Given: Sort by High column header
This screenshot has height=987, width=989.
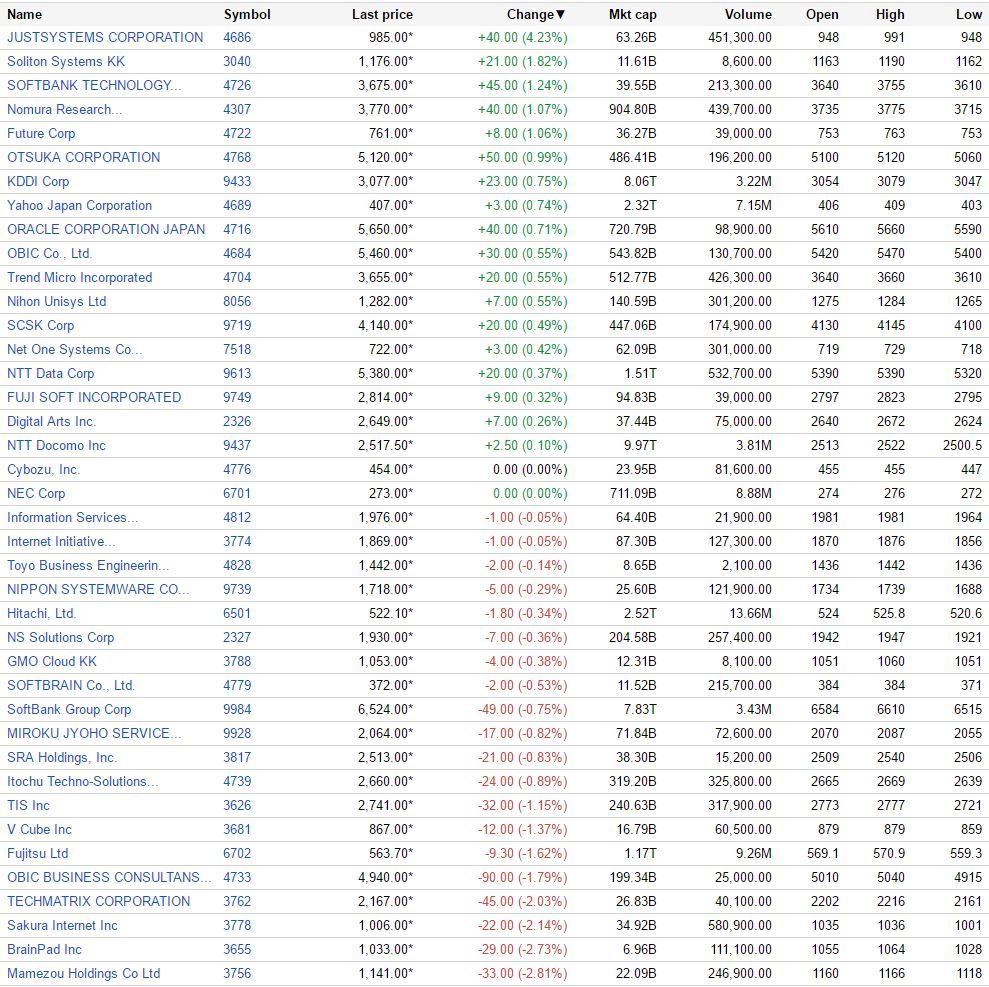Looking at the screenshot, I should pos(890,15).
